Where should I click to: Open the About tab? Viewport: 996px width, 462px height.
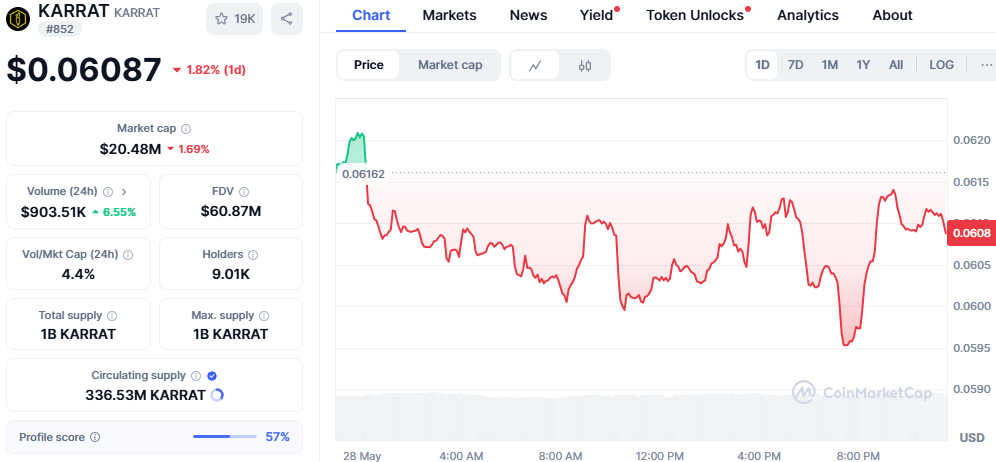point(892,15)
